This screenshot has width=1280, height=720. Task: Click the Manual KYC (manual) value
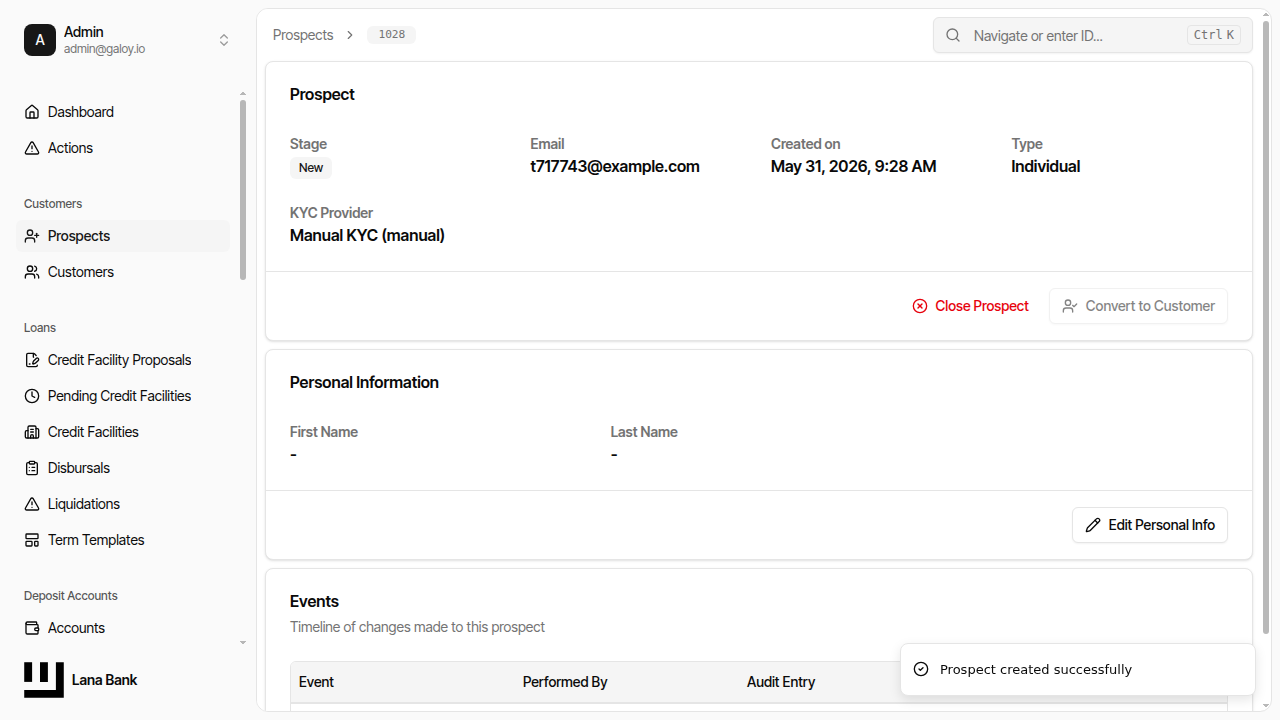(x=367, y=236)
